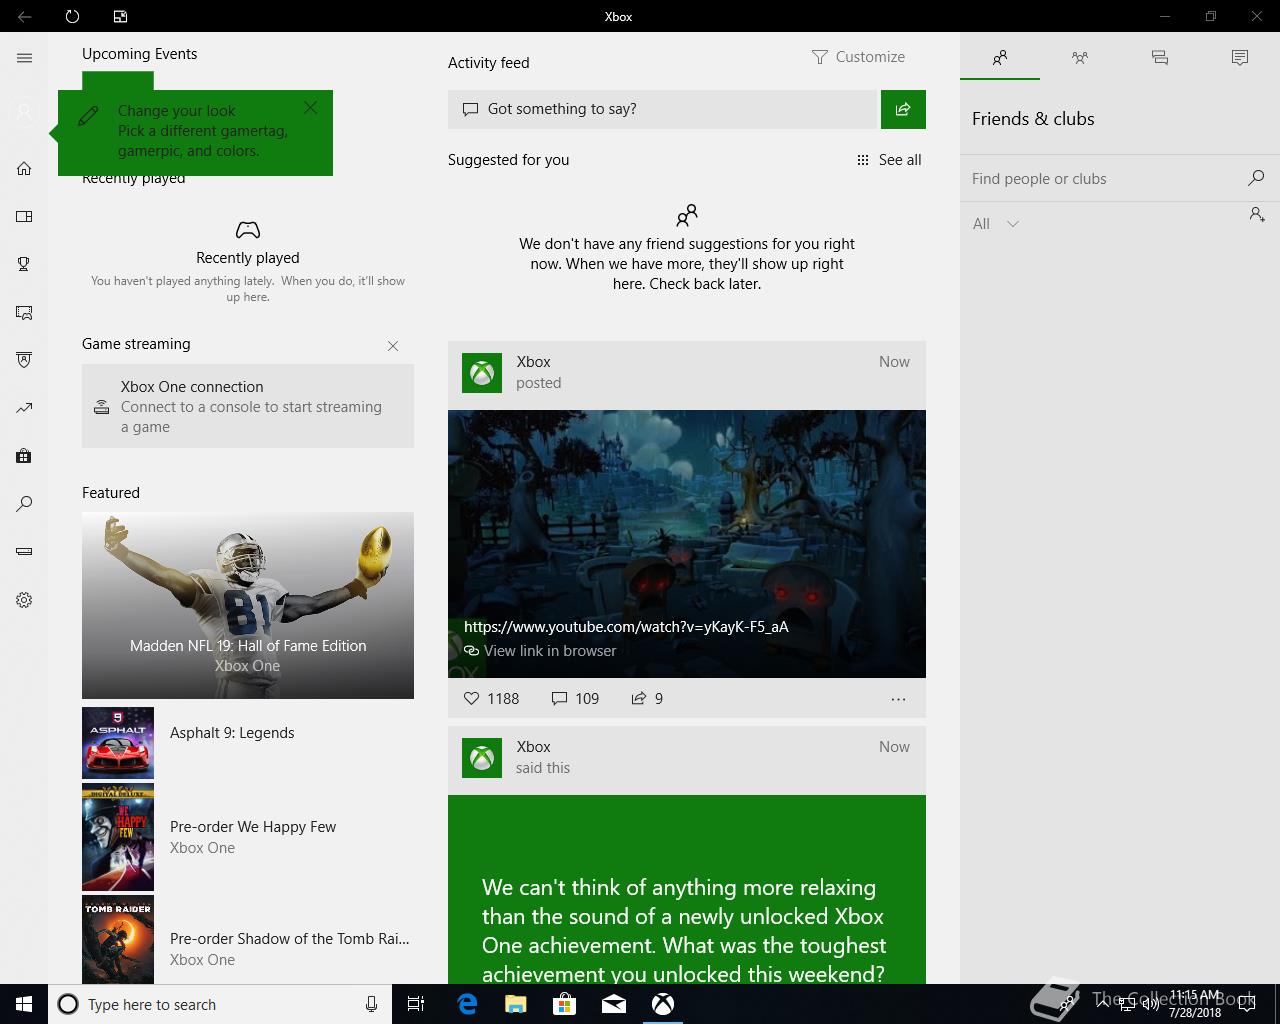The height and width of the screenshot is (1024, 1280).
Task: Click taskbar Type here to search box
Action: [x=220, y=1004]
